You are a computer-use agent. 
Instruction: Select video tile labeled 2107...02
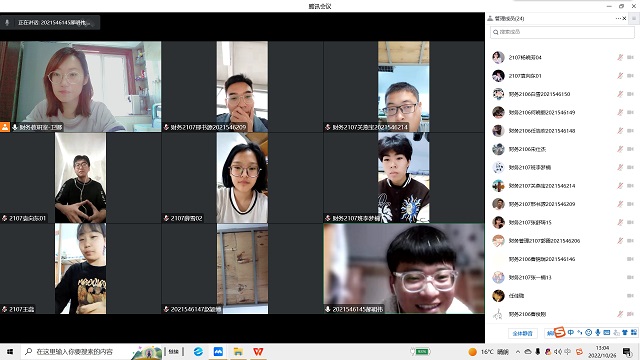click(x=242, y=178)
